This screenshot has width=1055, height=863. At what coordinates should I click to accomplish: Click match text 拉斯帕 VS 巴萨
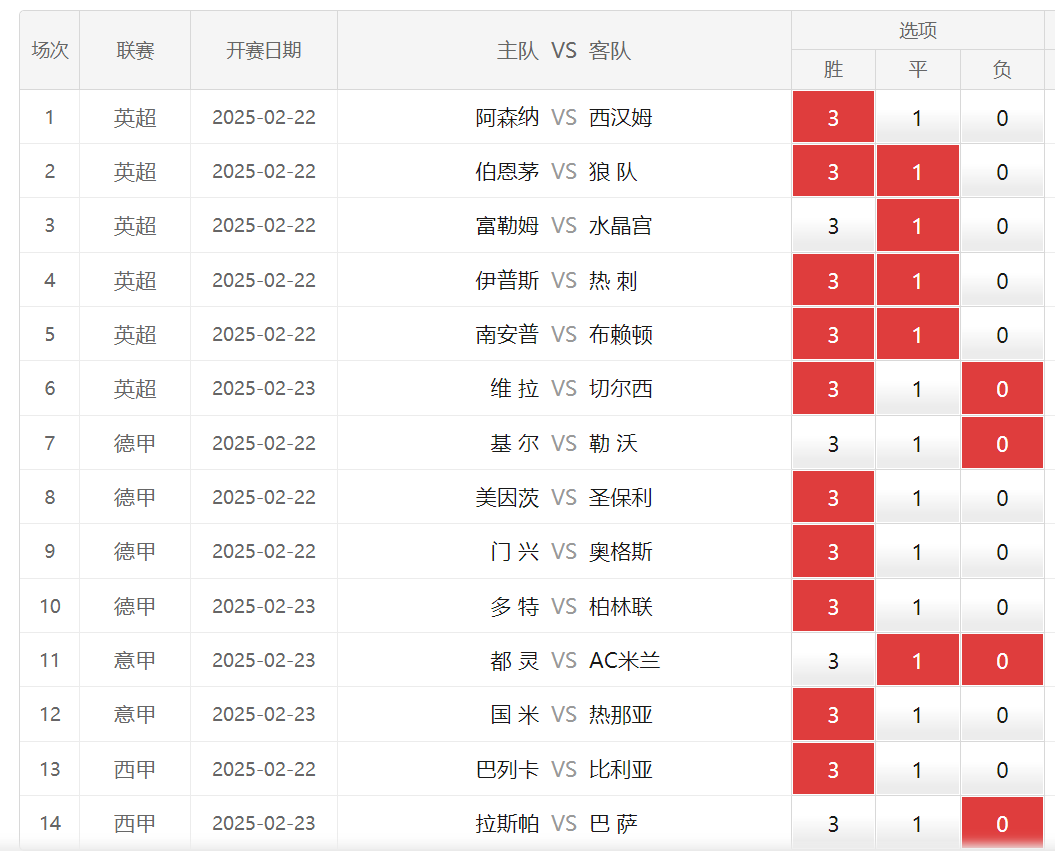click(556, 823)
